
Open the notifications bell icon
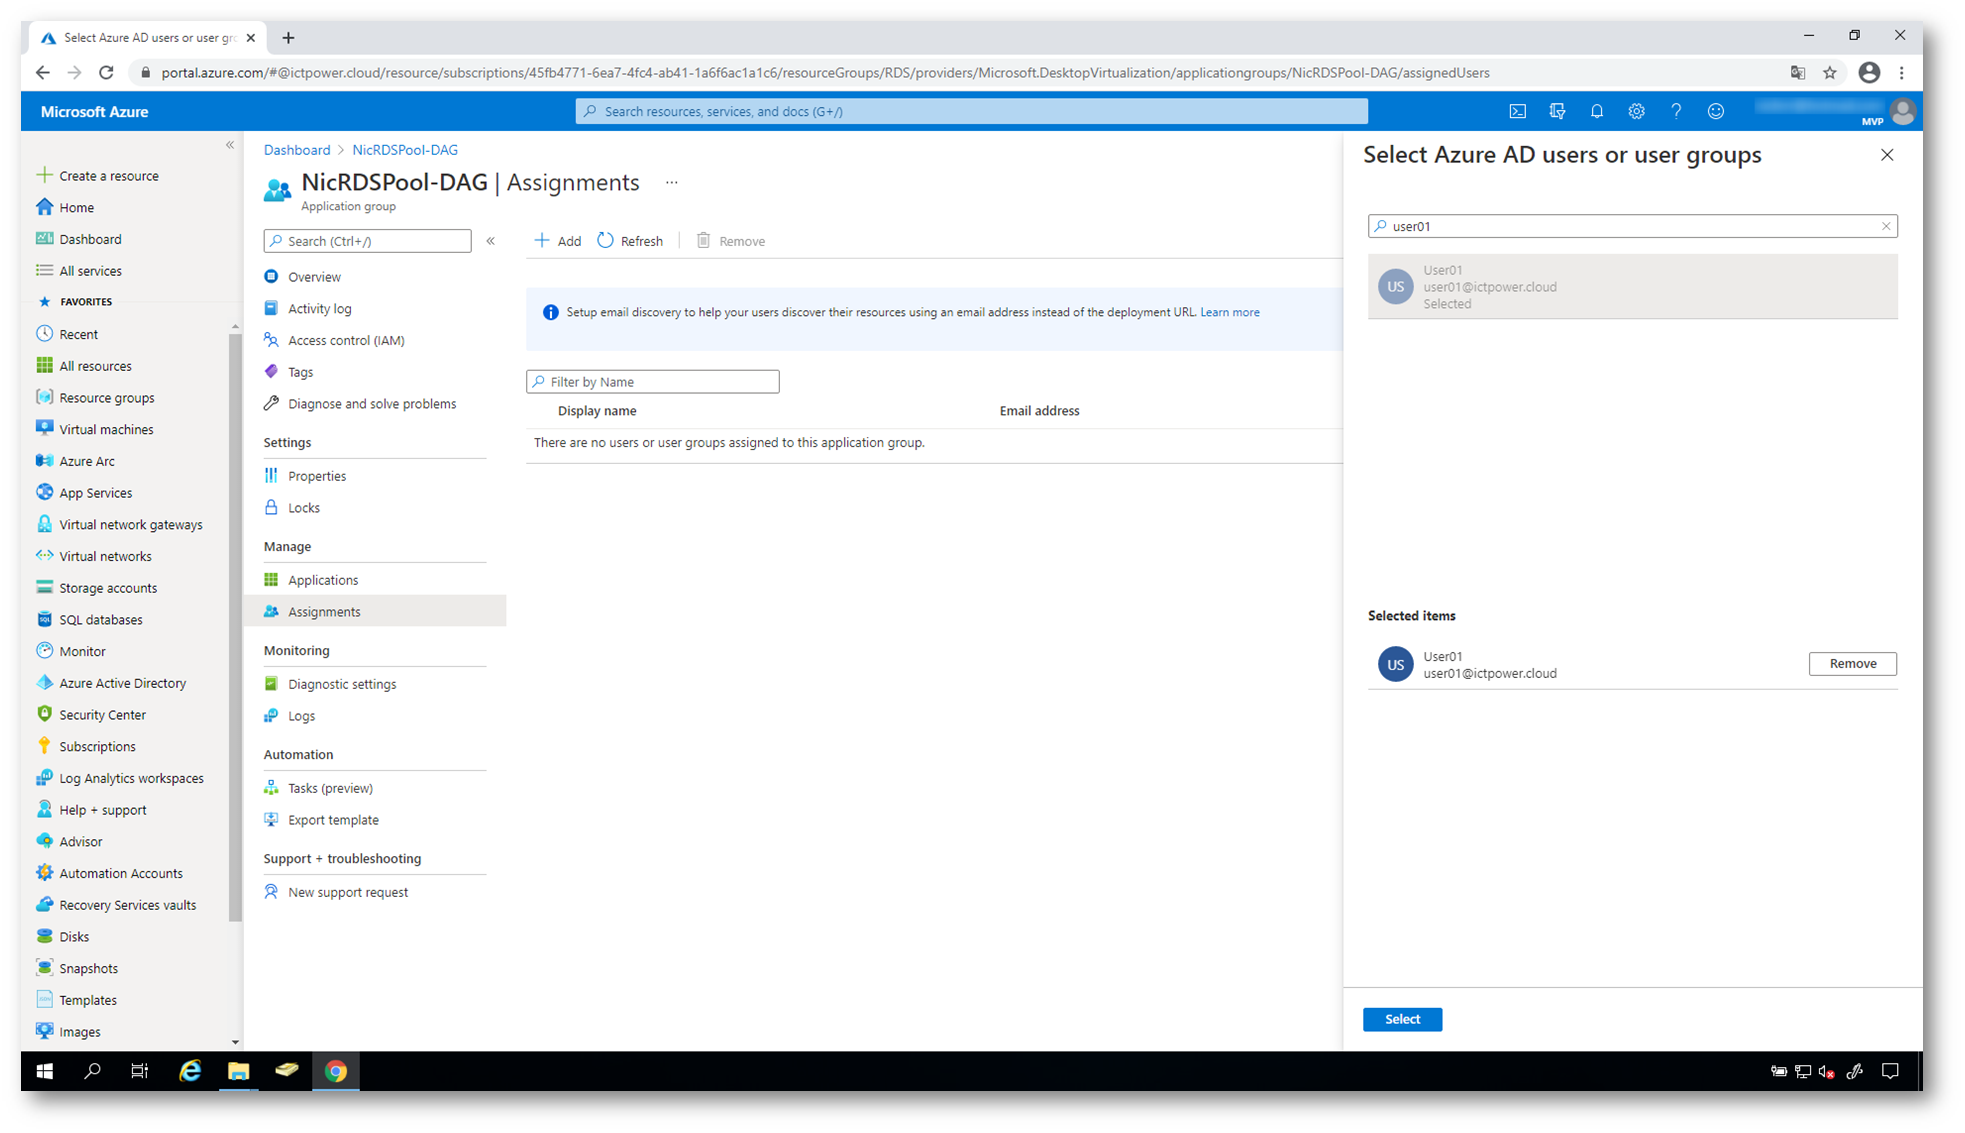tap(1596, 111)
